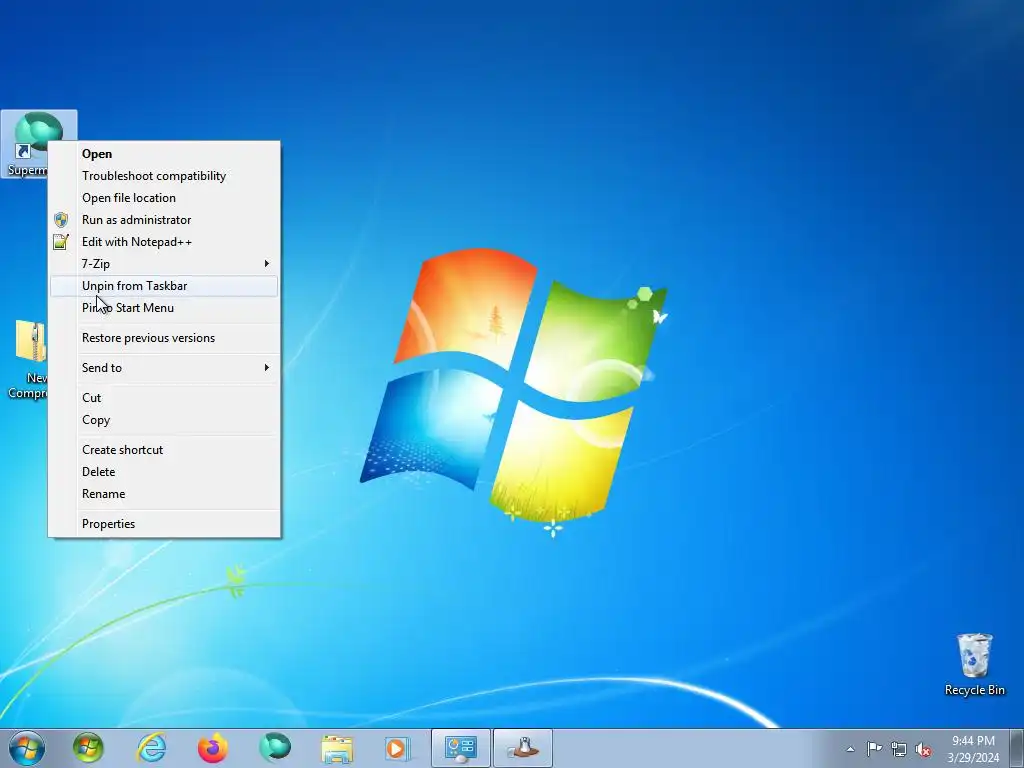This screenshot has height=768, width=1024.
Task: Open the Windows flag app pinned to taskbar
Action: pos(88,748)
